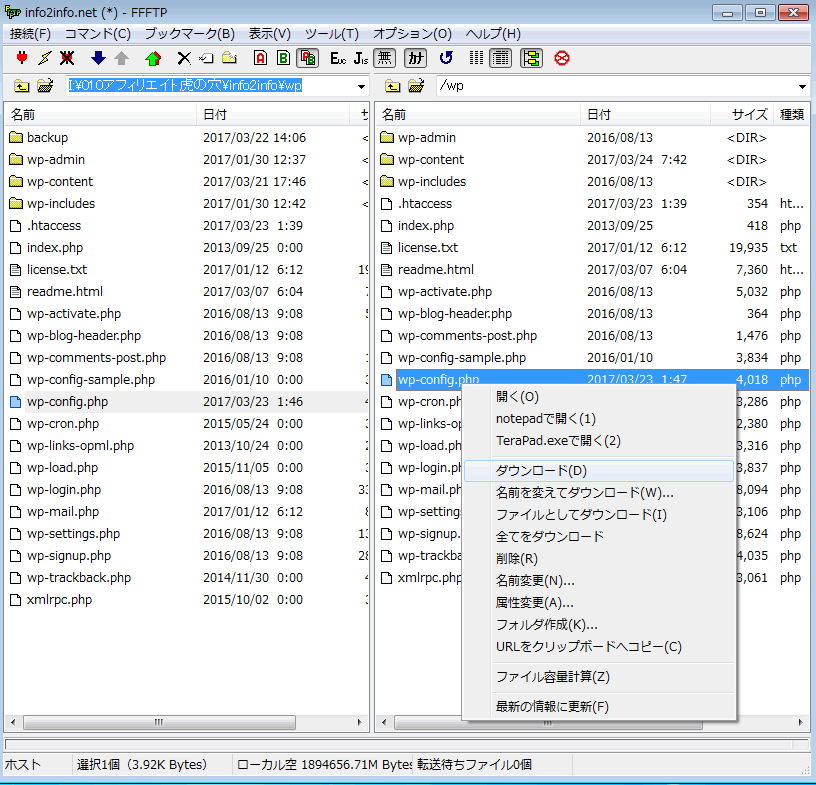Image resolution: width=816 pixels, height=785 pixels.
Task: Open the コマンド(C) menu
Action: [98, 34]
